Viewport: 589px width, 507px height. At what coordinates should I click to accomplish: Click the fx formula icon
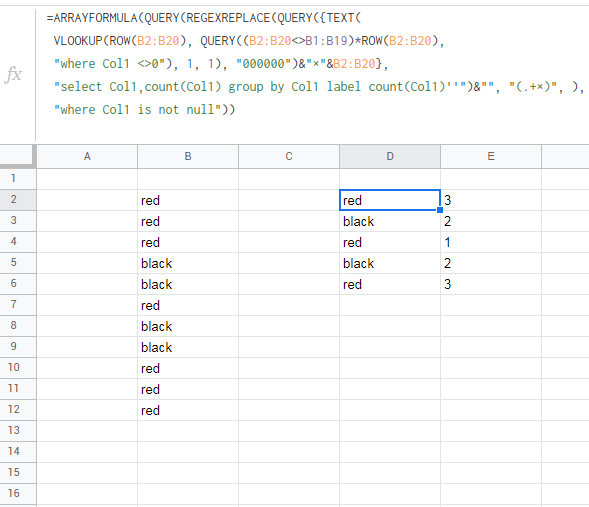(14, 74)
